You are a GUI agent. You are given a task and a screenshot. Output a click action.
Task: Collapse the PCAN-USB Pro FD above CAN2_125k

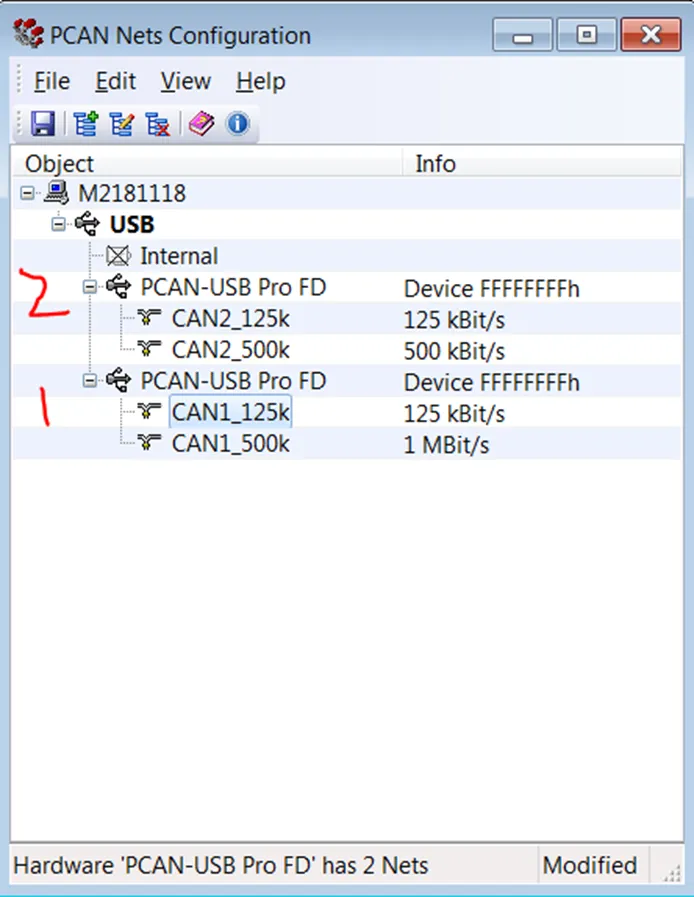[x=89, y=287]
